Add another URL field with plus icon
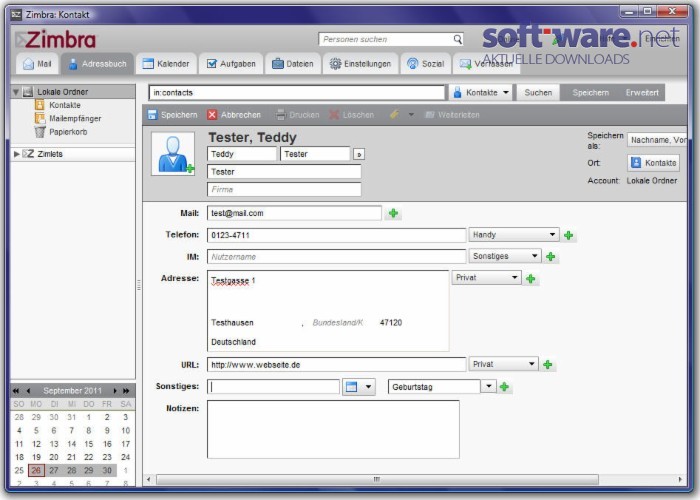 (548, 365)
